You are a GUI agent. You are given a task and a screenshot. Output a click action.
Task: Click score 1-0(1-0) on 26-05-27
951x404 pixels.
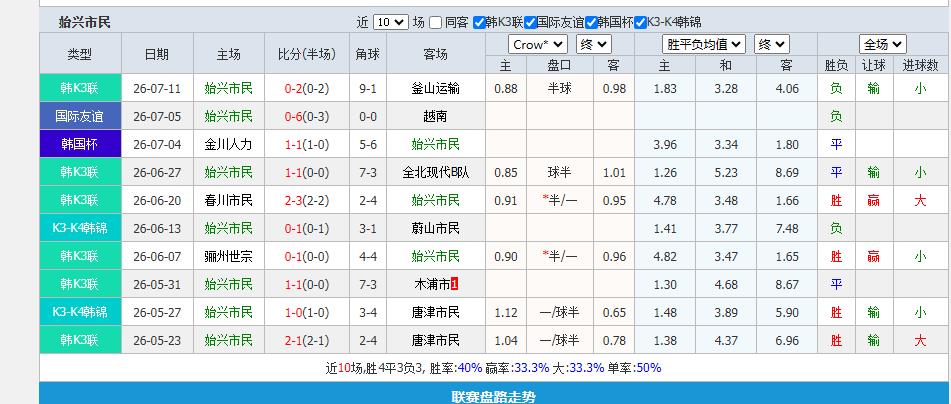click(x=306, y=312)
